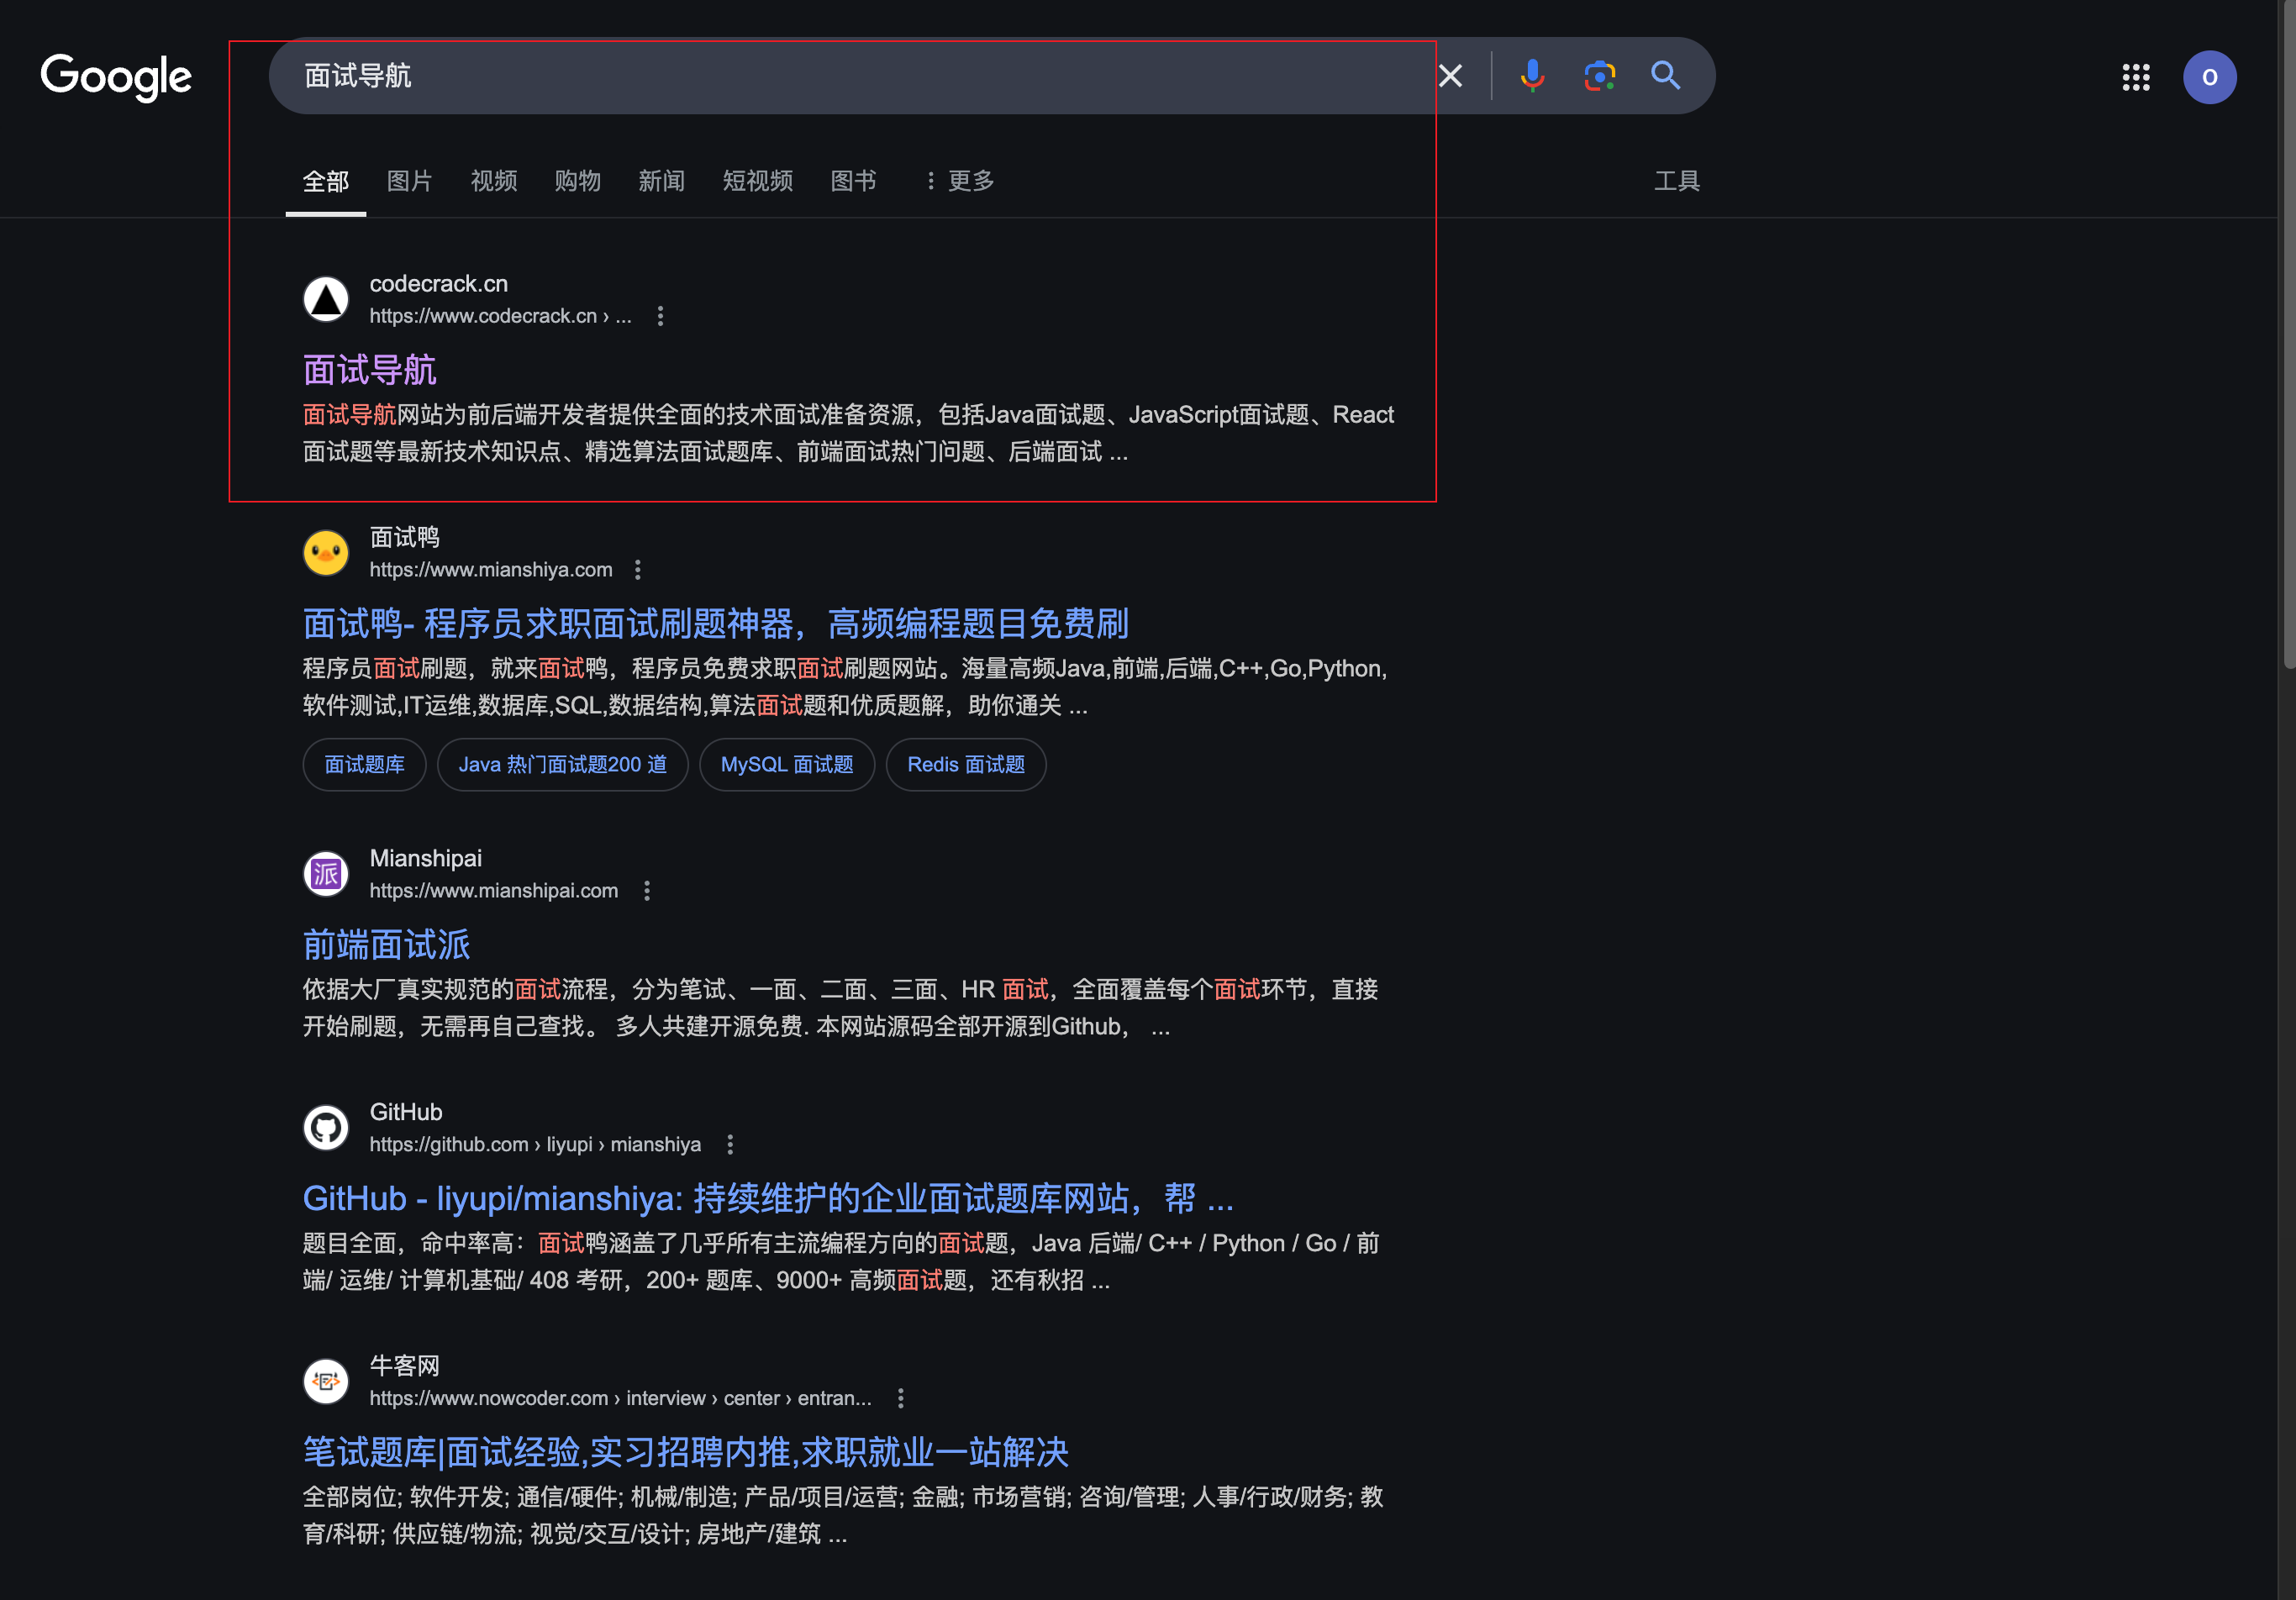Open options menu for mianshiya.com result
Screen dimensions: 2296x1600
[x=638, y=570]
